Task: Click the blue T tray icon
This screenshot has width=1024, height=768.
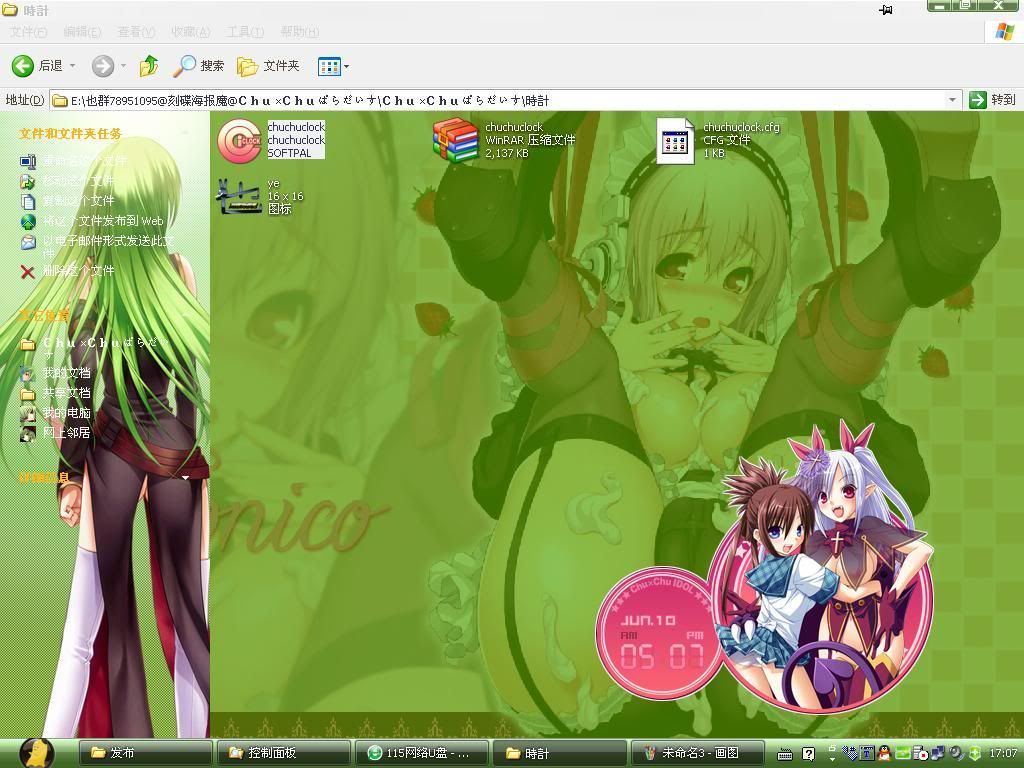Action: coord(867,753)
